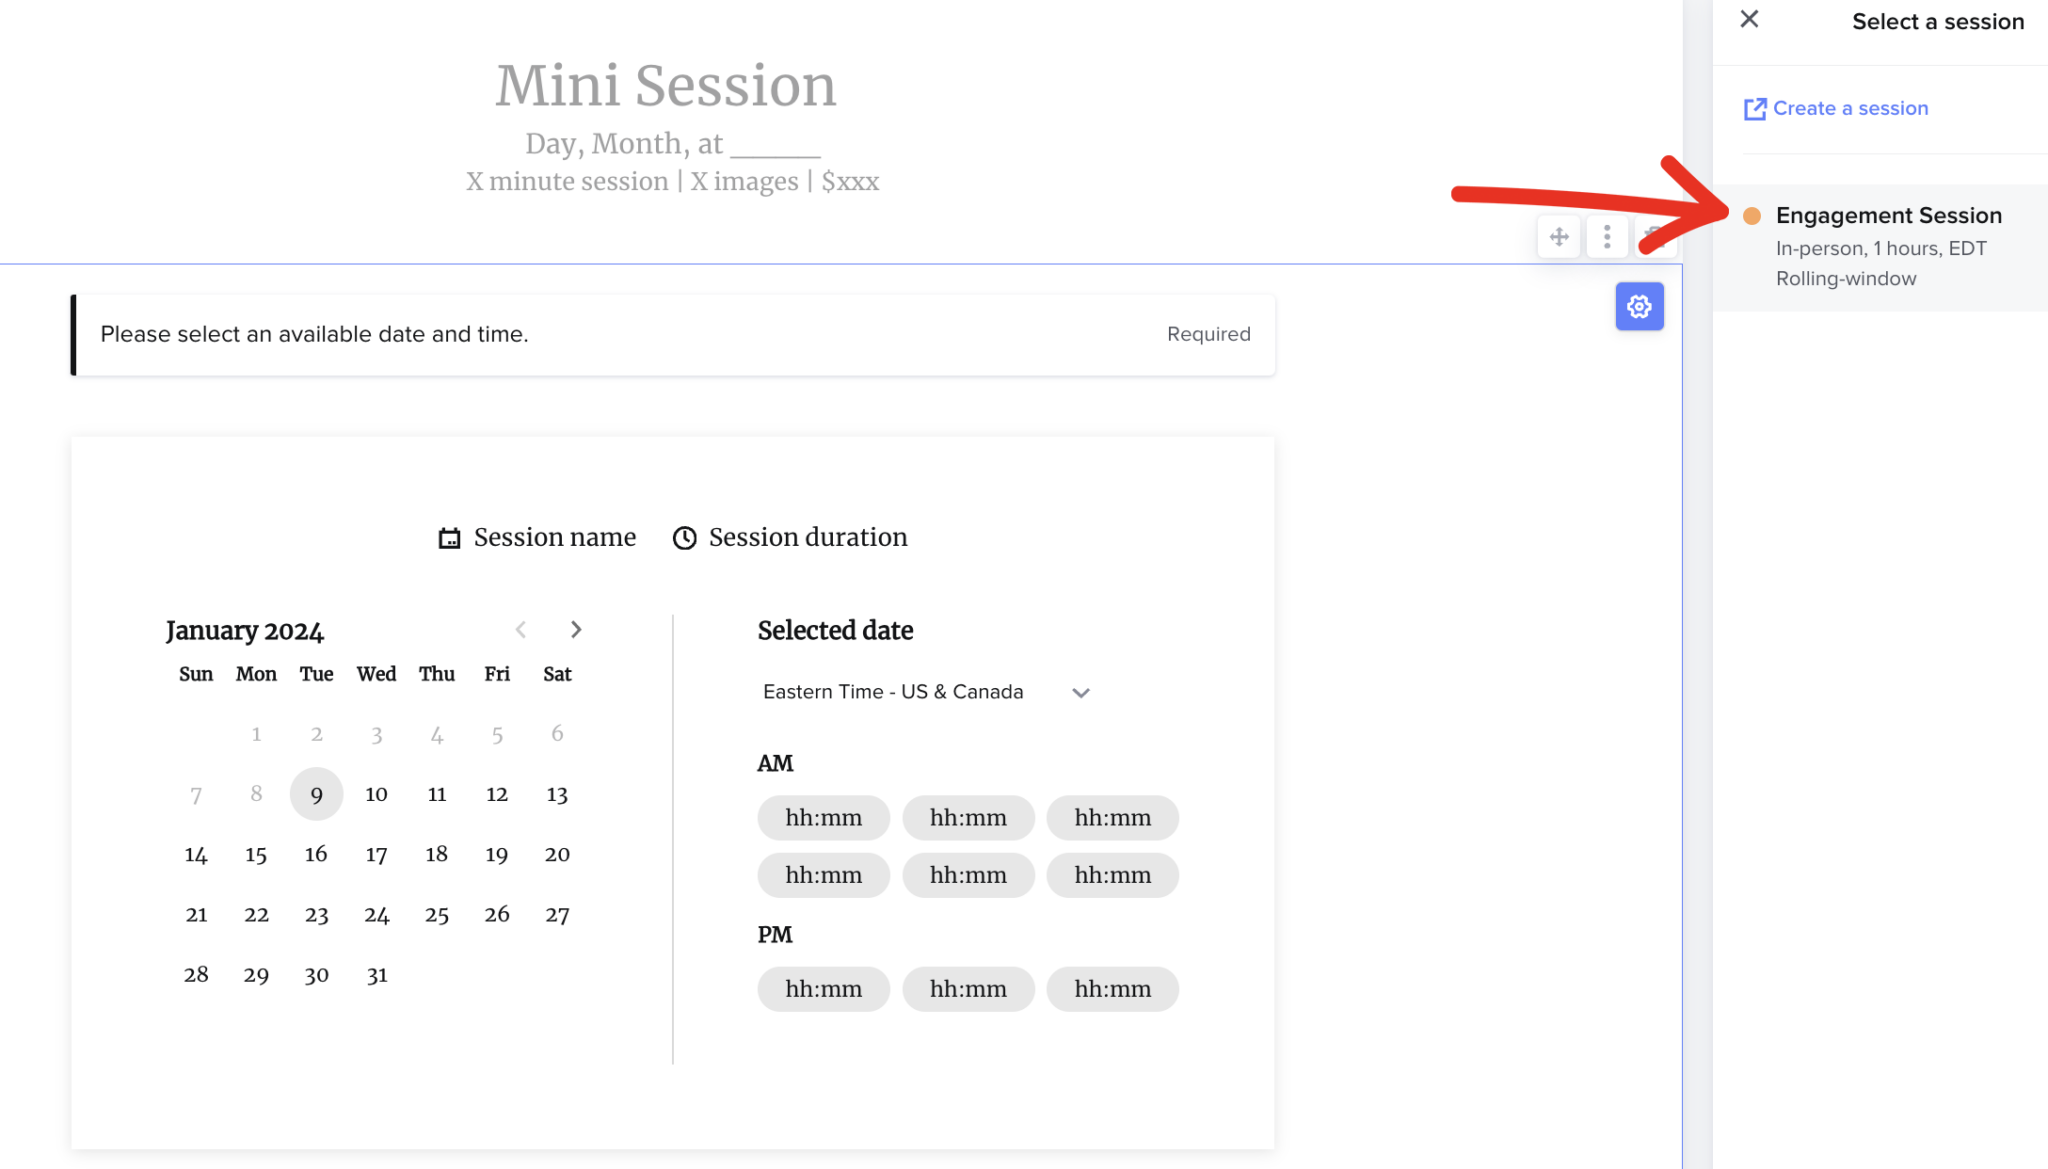2048x1169 pixels.
Task: Choose January 14 on the calendar
Action: 196,854
